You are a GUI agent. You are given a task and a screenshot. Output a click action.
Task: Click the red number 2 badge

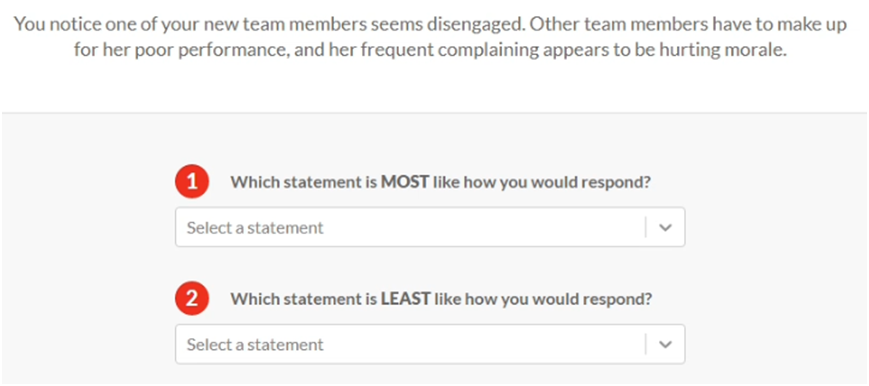pyautogui.click(x=192, y=299)
